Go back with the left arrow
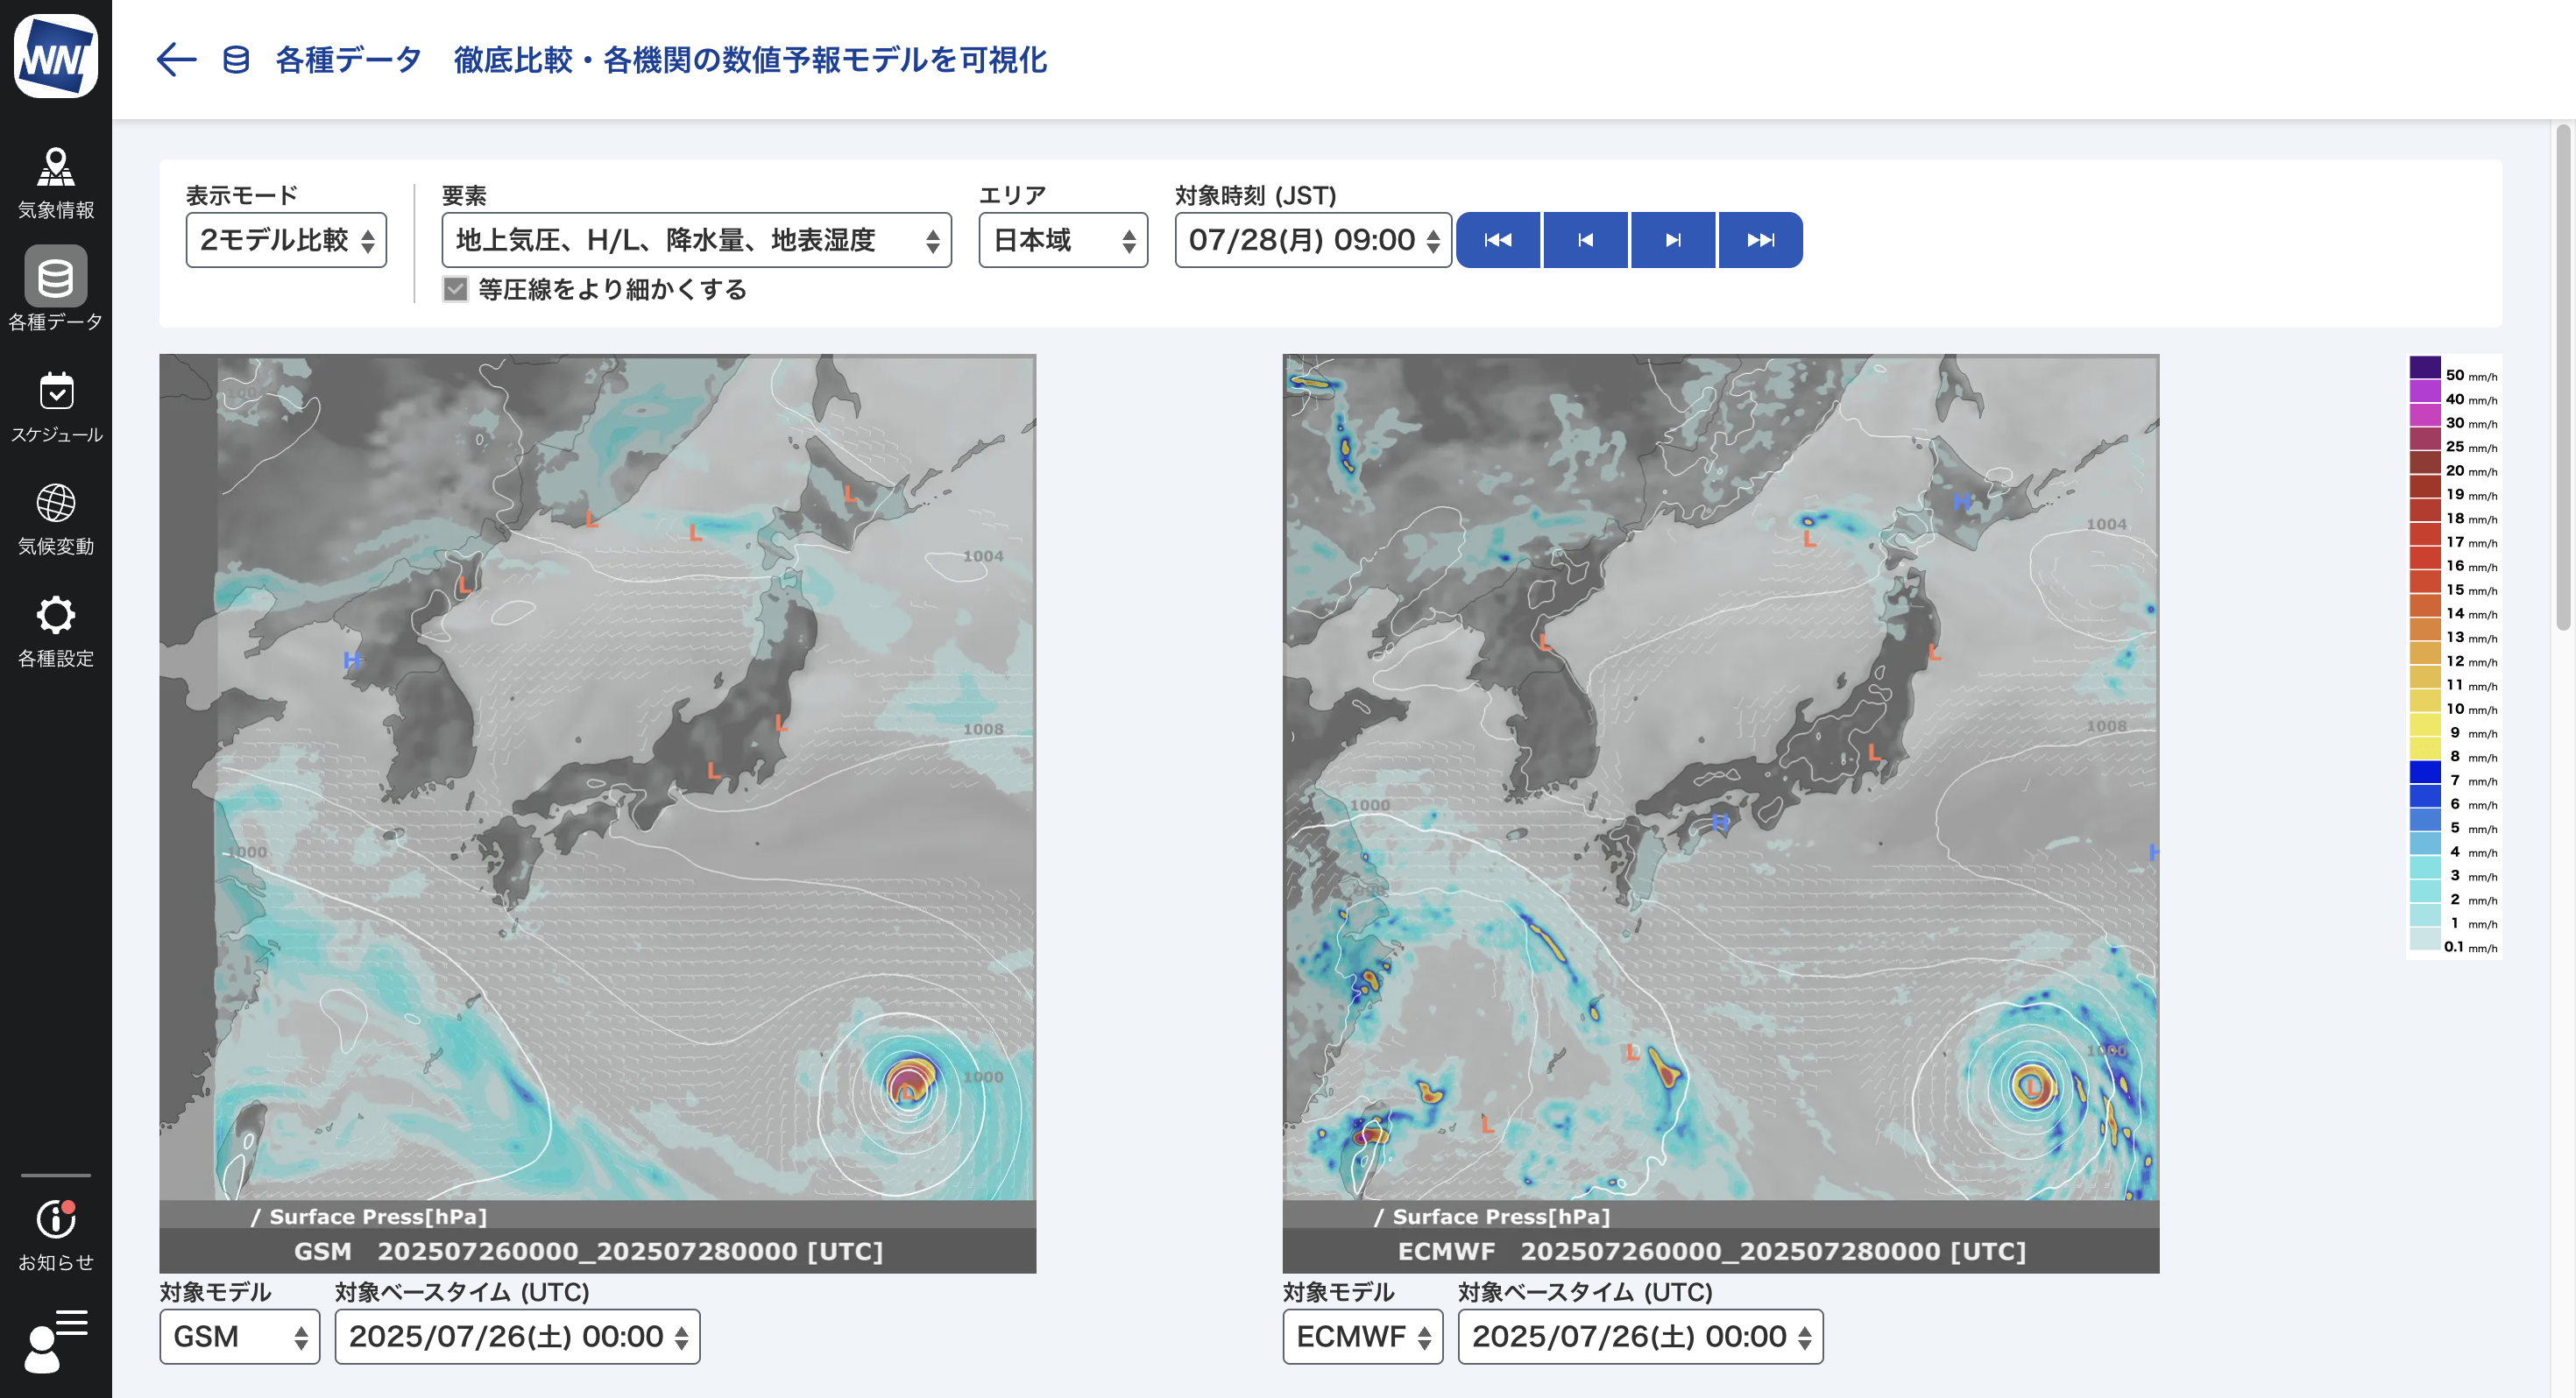Image resolution: width=2576 pixels, height=1398 pixels. point(176,60)
